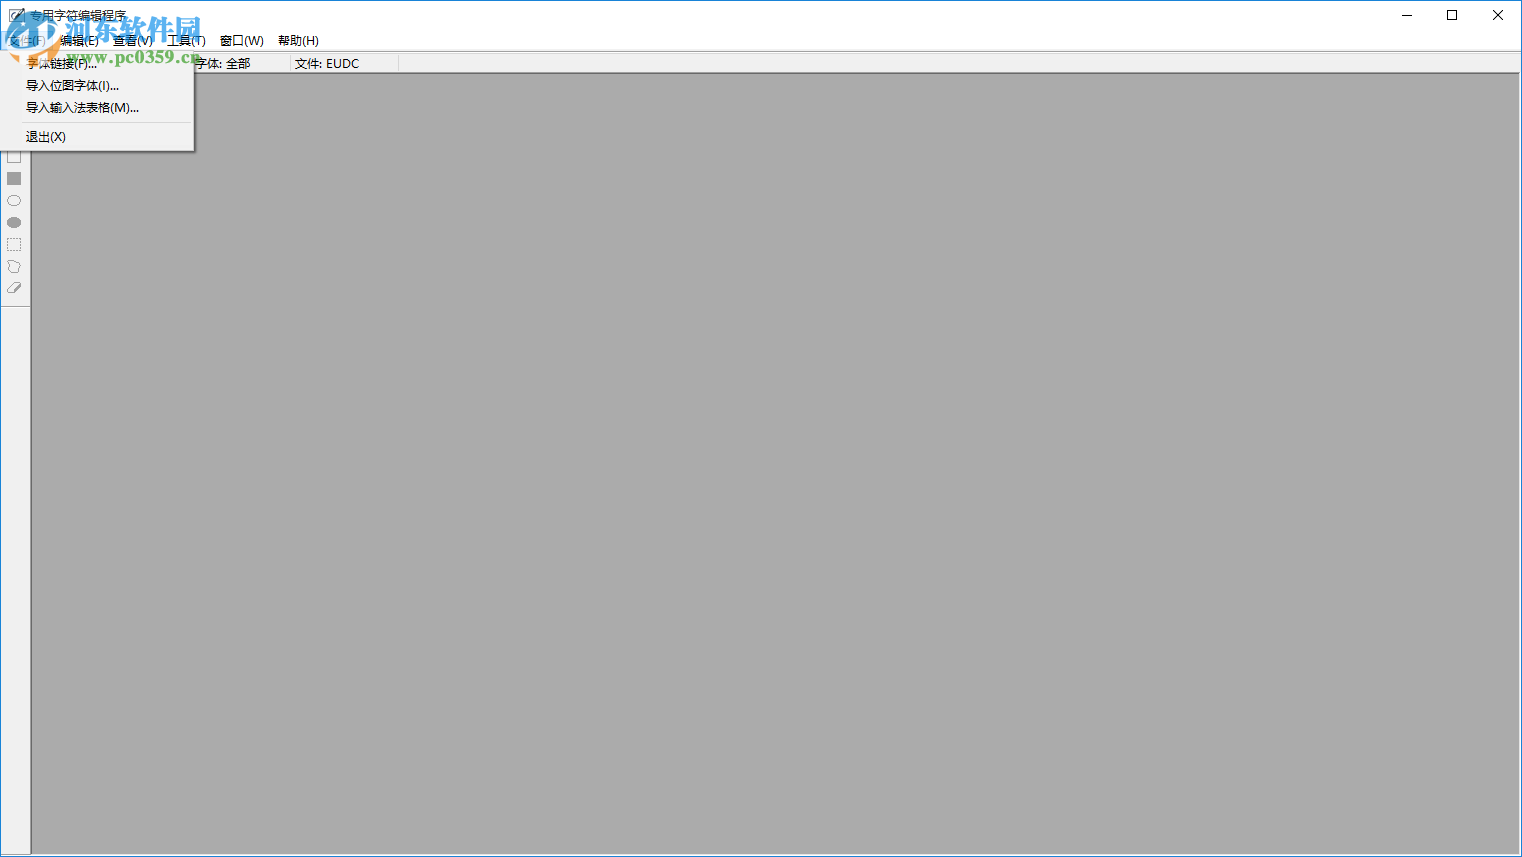Image resolution: width=1522 pixels, height=857 pixels.
Task: Choose 字体链接(F)... from the menu
Action: 98,64
